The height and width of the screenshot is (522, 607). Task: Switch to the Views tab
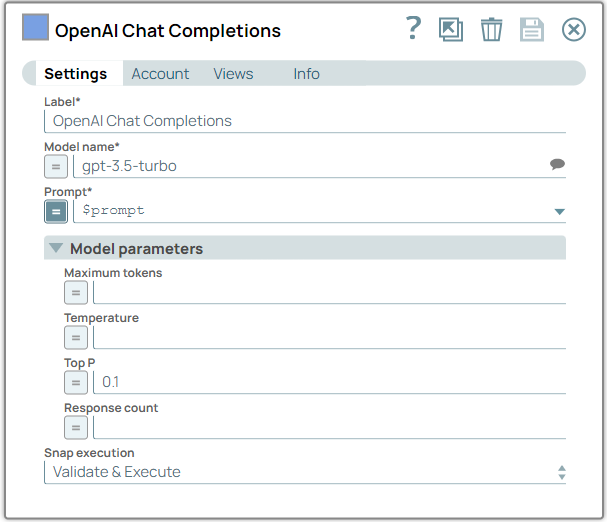point(233,74)
